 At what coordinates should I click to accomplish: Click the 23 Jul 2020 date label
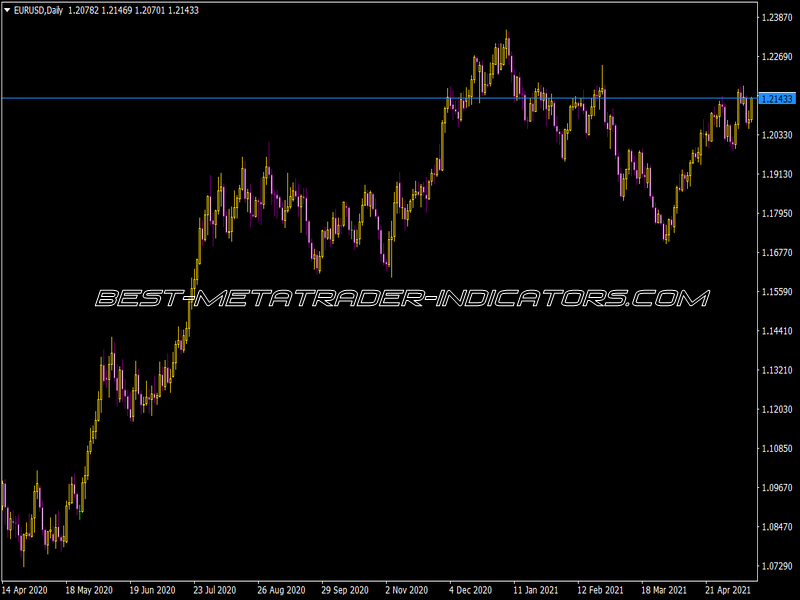[x=214, y=590]
